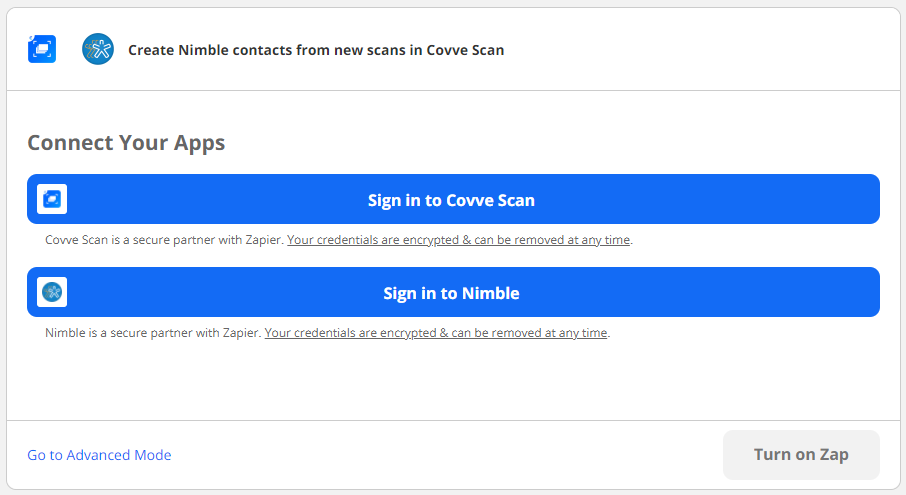Click the divider line above Advanced Mode
The height and width of the screenshot is (495, 906).
point(453,421)
